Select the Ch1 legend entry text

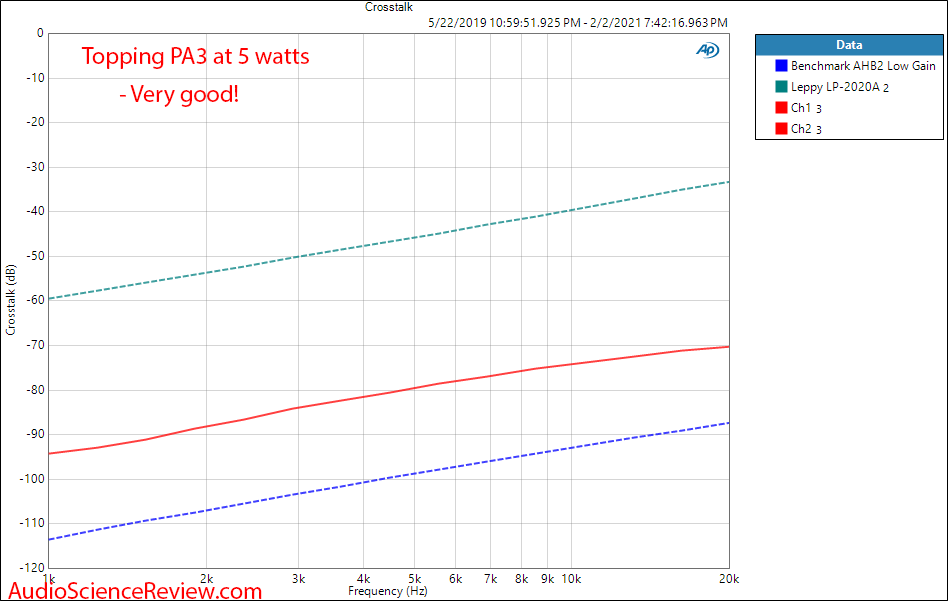coord(806,108)
